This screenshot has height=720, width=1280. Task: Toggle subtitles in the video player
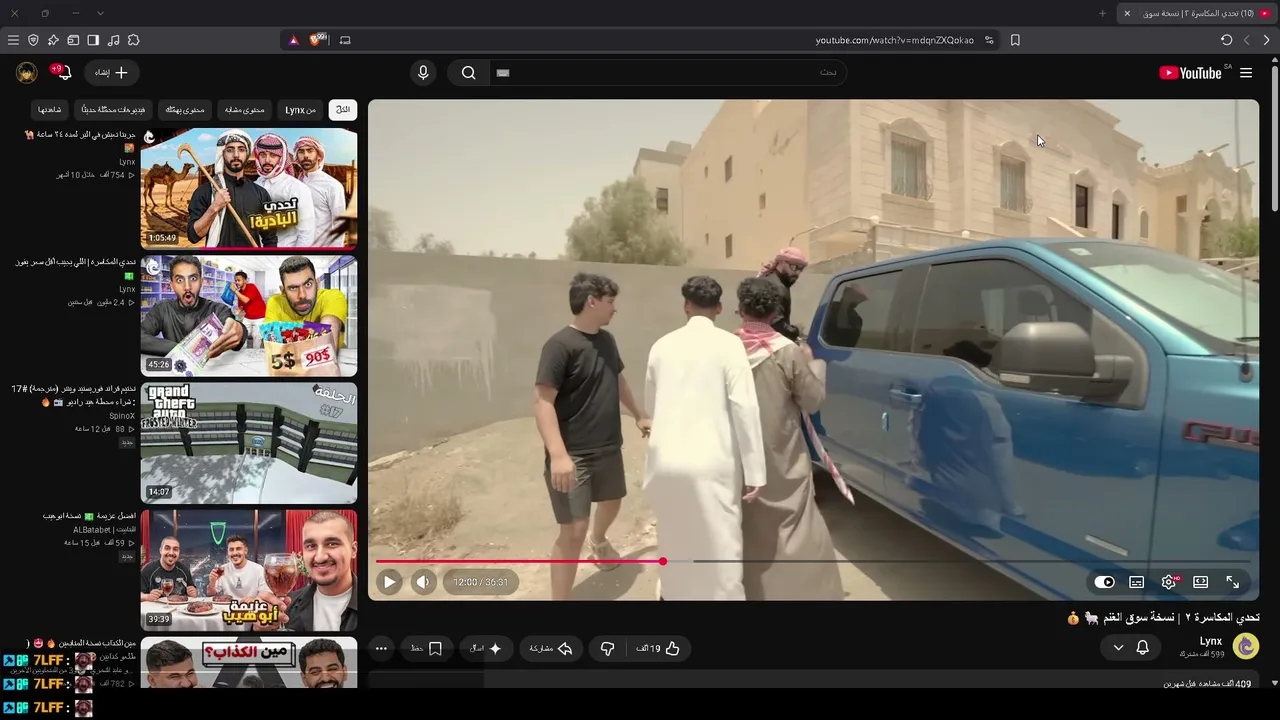1136,582
